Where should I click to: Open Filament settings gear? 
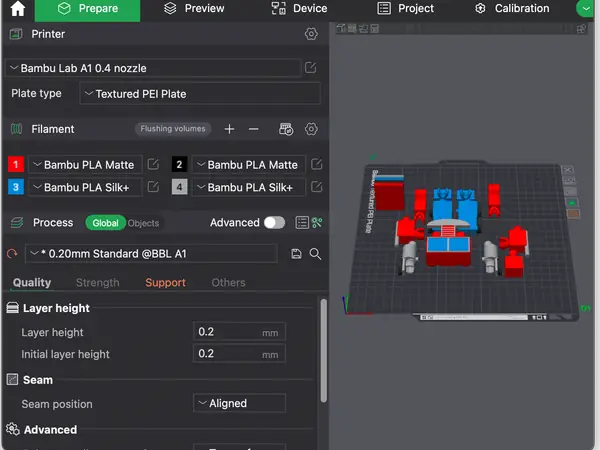(x=311, y=129)
